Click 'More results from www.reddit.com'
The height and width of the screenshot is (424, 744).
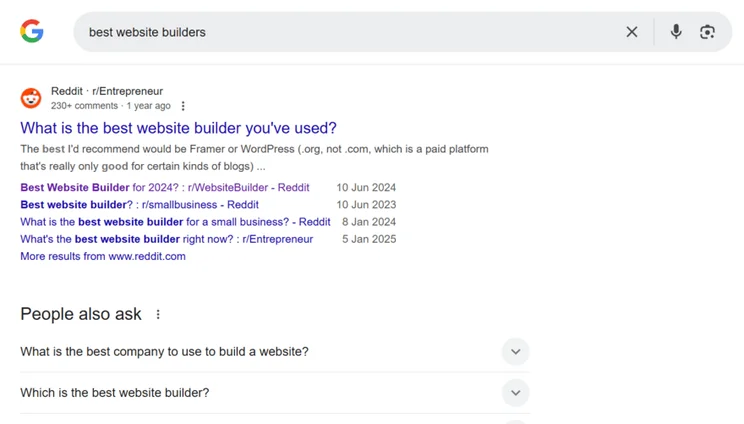103,256
